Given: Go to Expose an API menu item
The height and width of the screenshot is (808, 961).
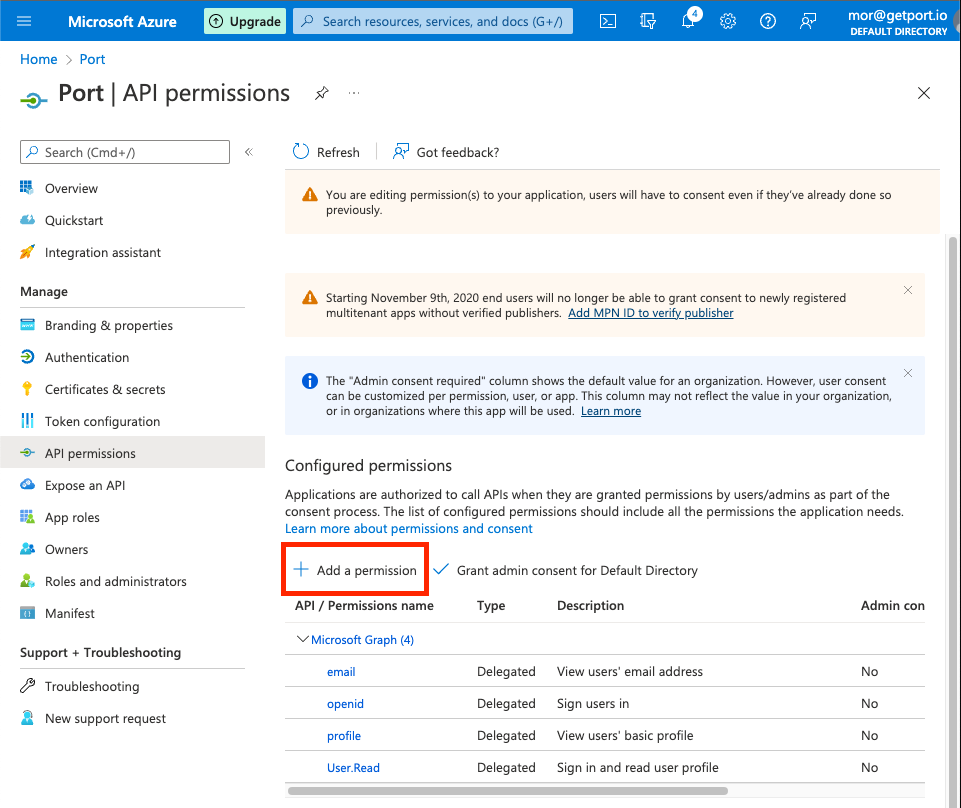Looking at the screenshot, I should pyautogui.click(x=86, y=485).
